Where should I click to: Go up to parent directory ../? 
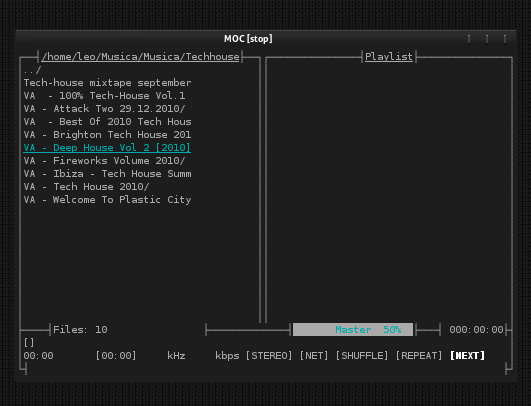[x=33, y=70]
